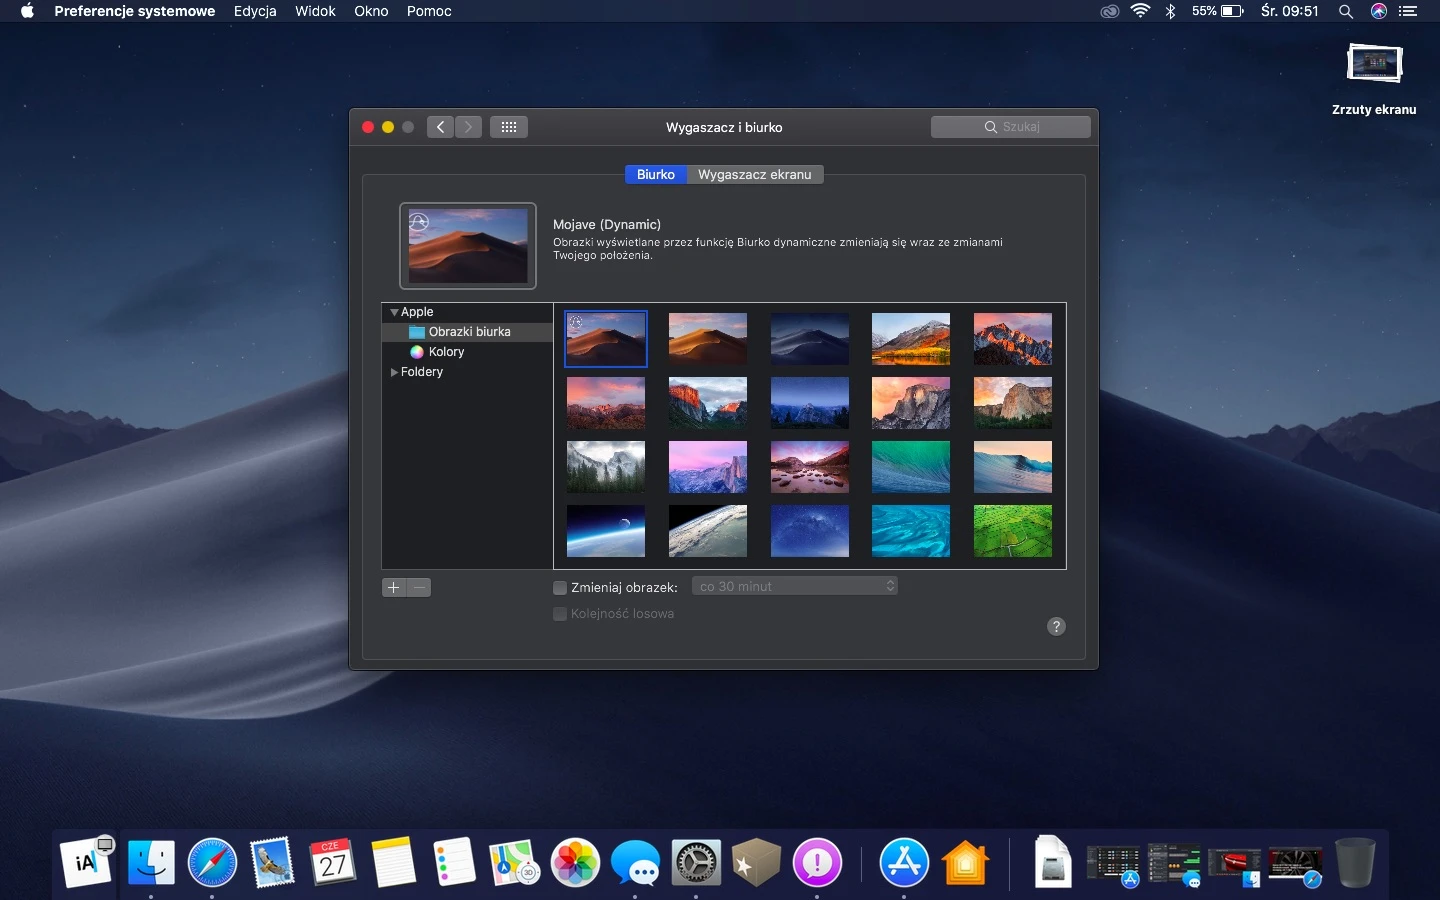
Task: Switch to the Wygaszacz ekranu tab
Action: (x=755, y=174)
